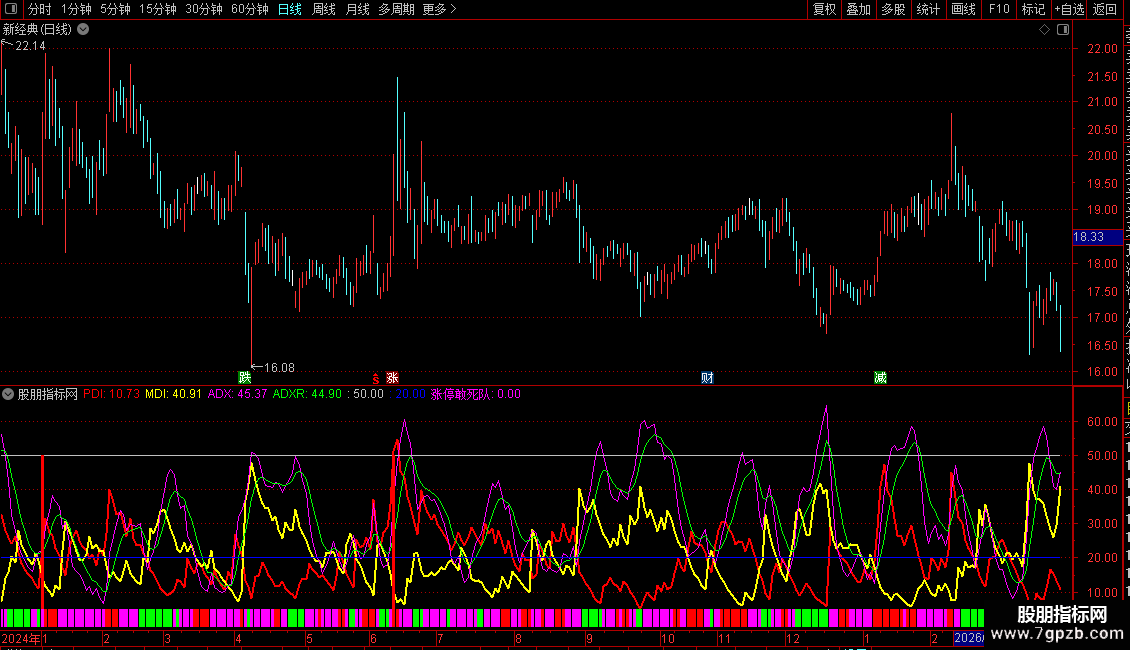Image resolution: width=1130 pixels, height=650 pixels.
Task: Select the 5分钟 period
Action: [x=115, y=9]
